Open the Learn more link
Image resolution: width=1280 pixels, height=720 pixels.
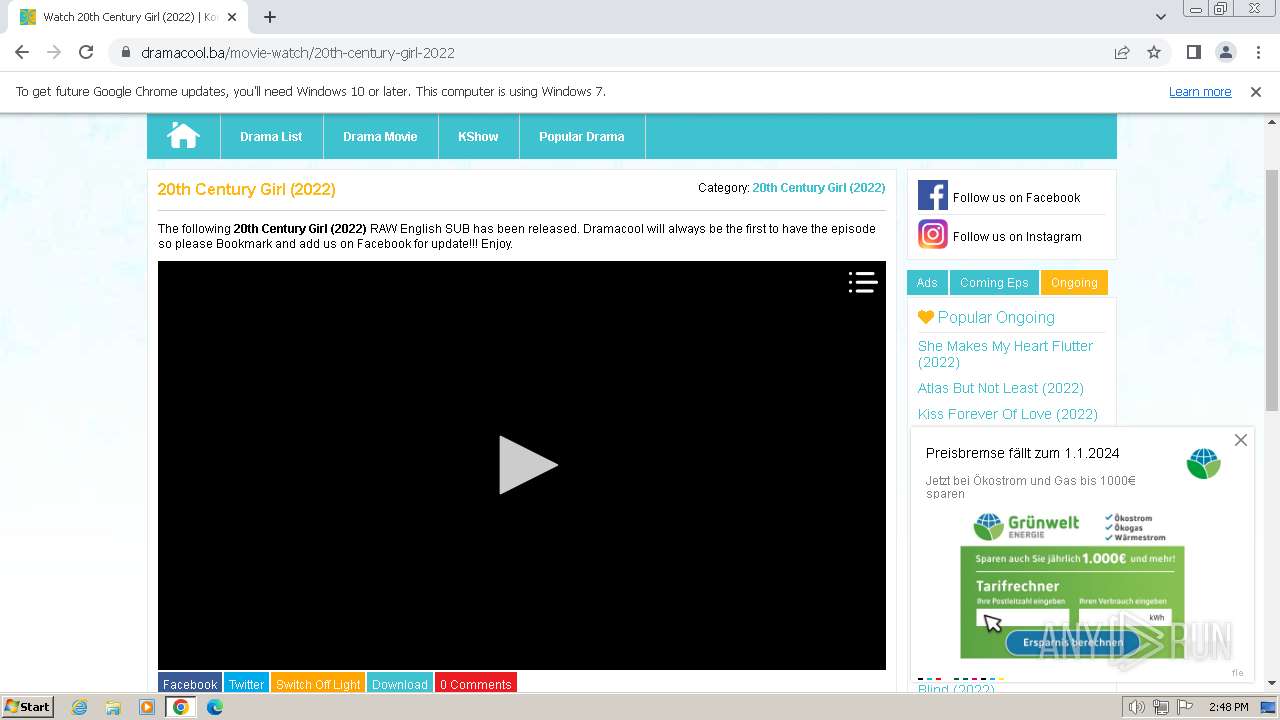coord(1200,91)
